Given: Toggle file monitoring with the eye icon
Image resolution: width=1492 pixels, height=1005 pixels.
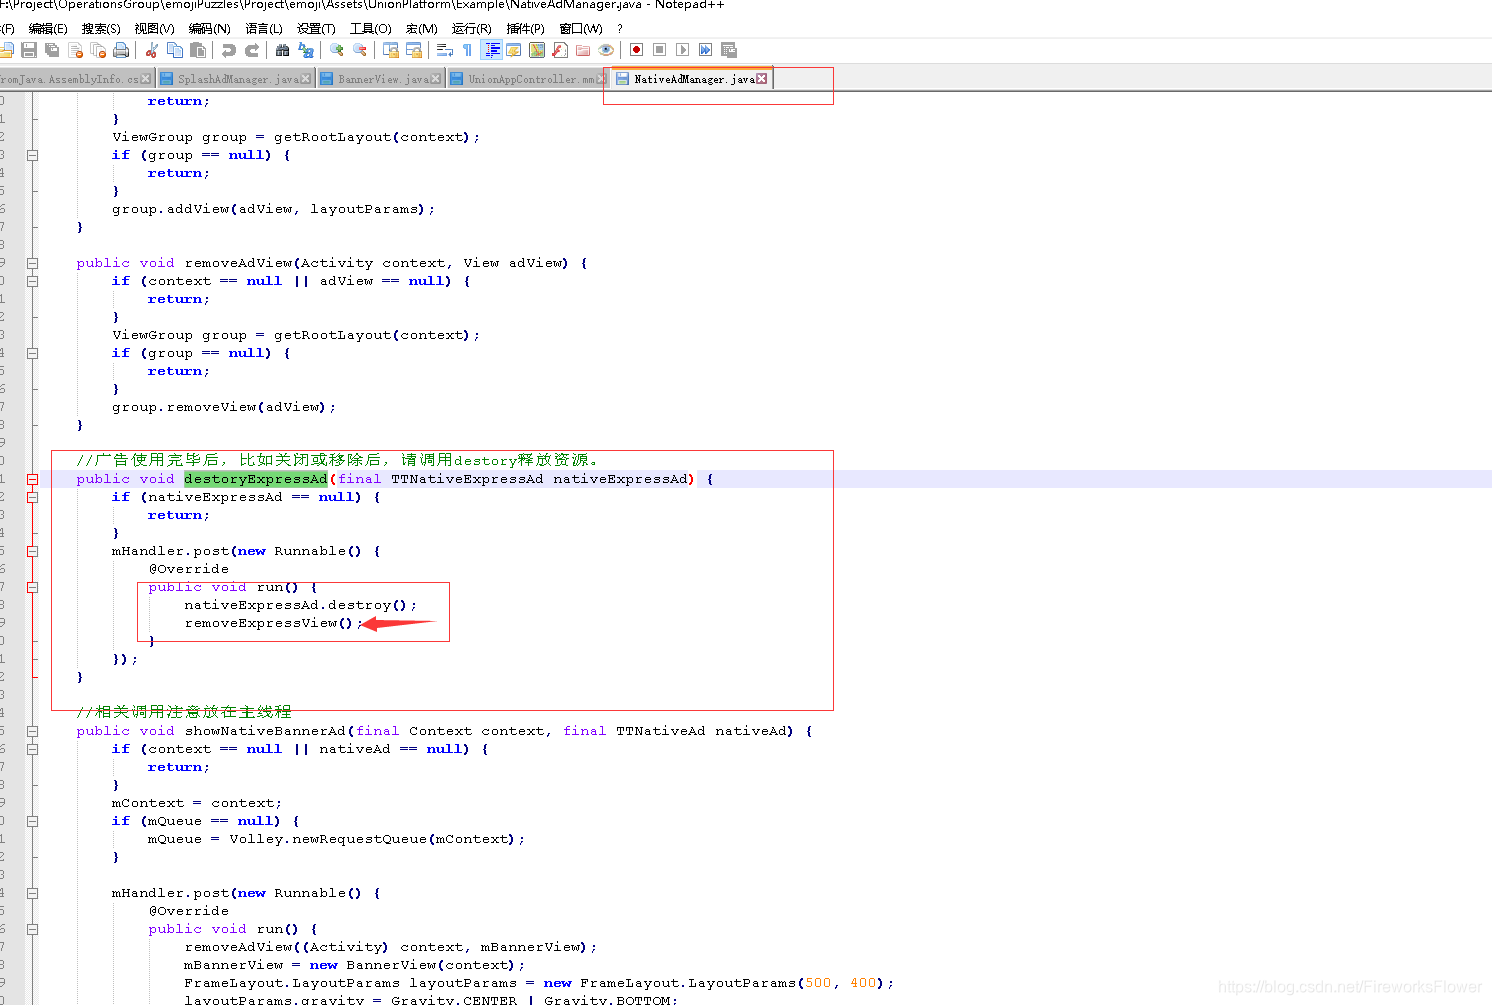Looking at the screenshot, I should (606, 50).
